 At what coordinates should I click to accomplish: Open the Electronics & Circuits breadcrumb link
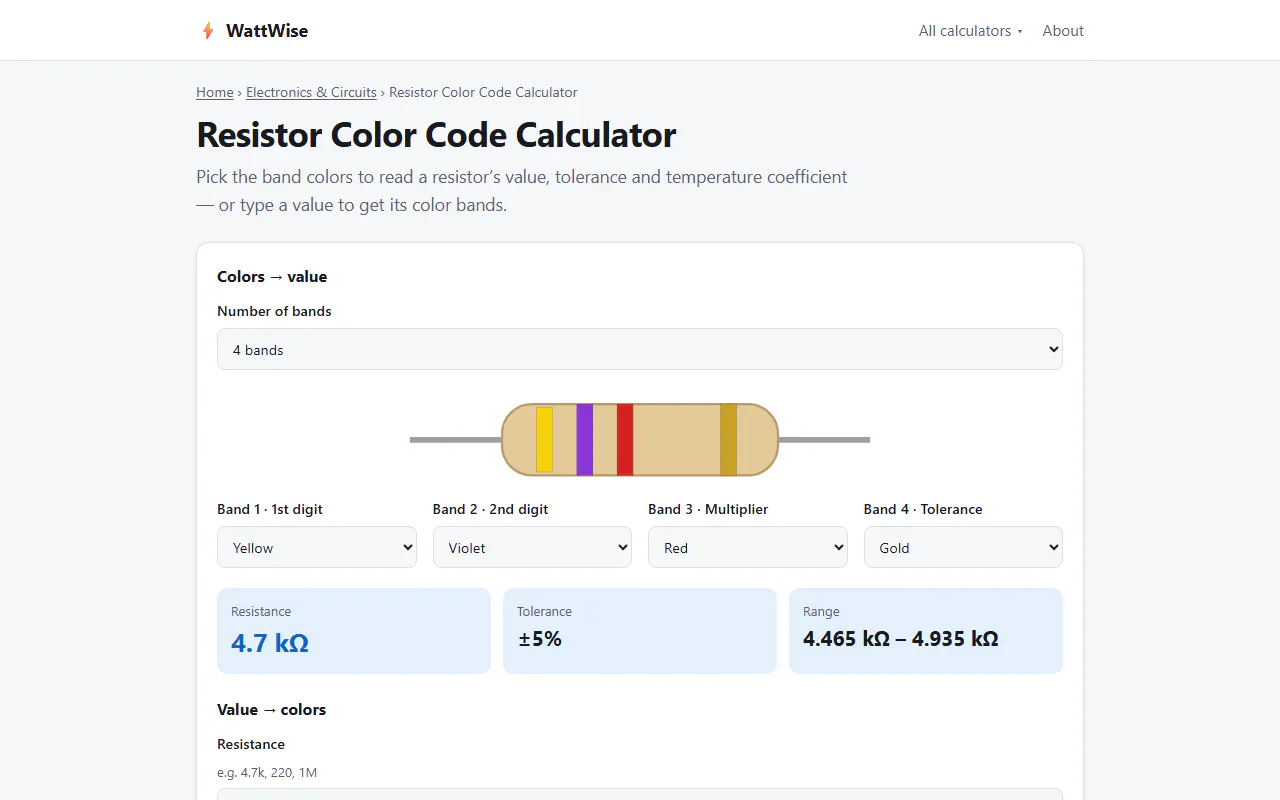(x=311, y=92)
